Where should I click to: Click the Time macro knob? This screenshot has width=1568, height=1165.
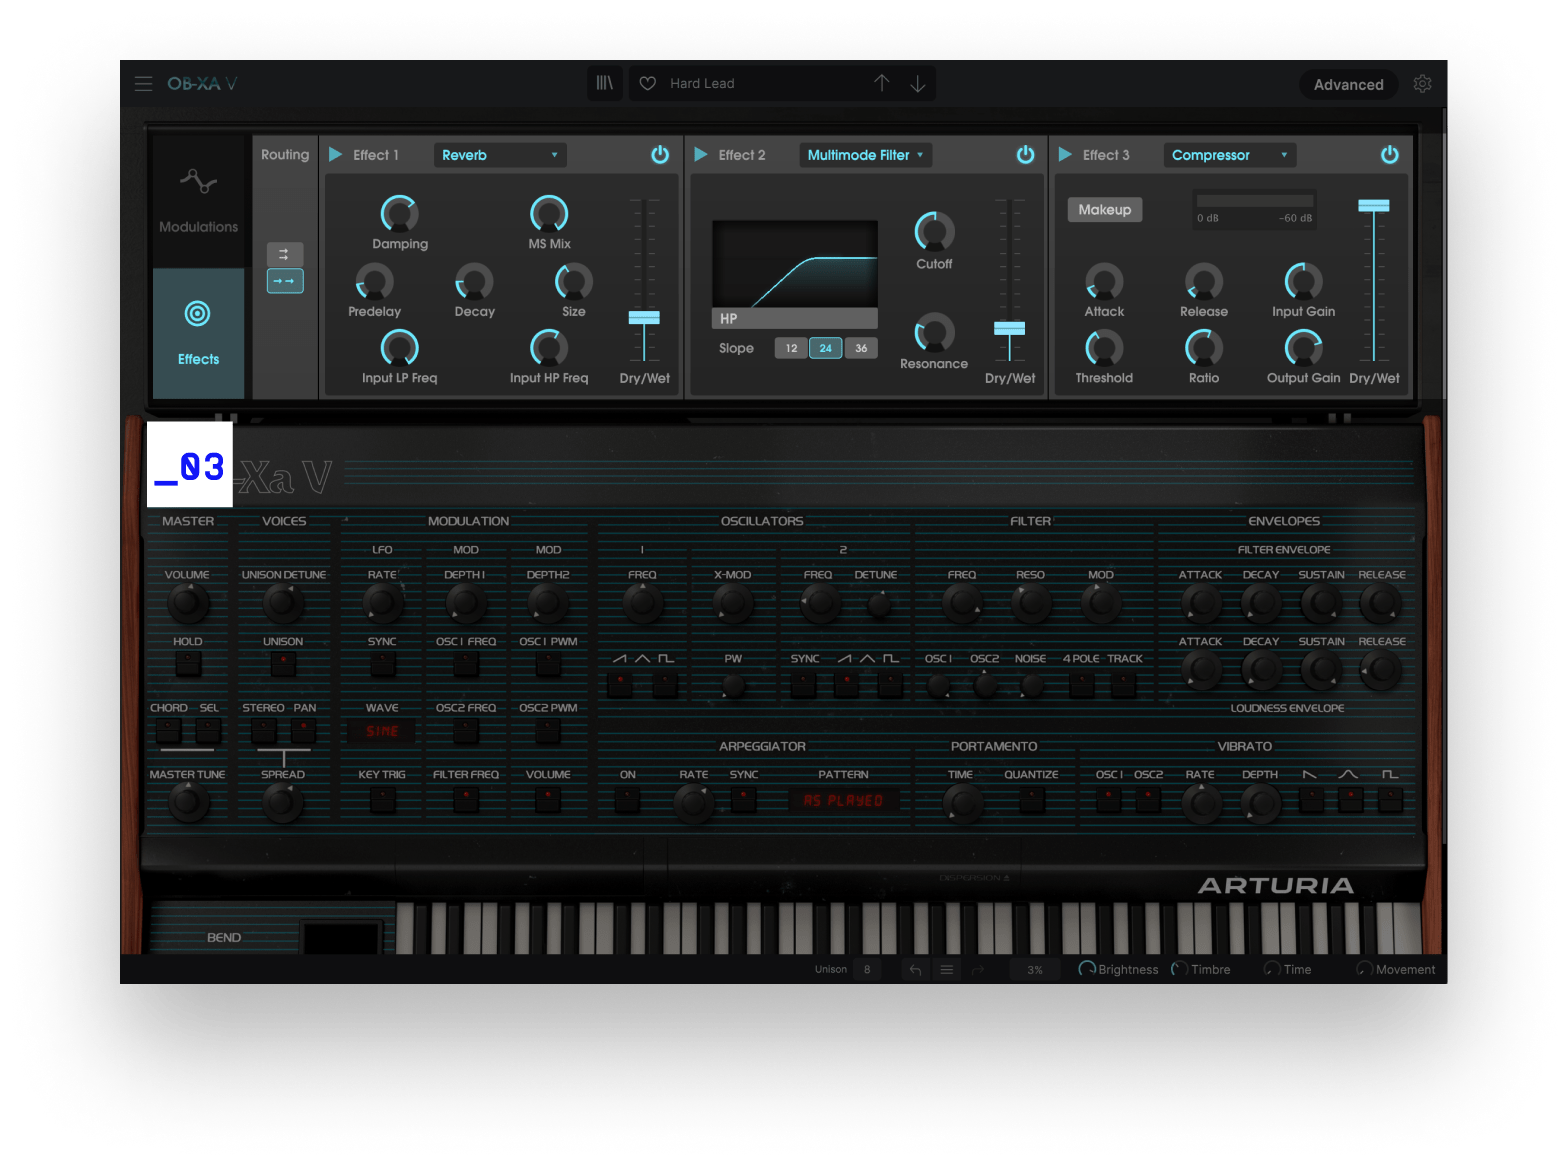click(x=1272, y=969)
